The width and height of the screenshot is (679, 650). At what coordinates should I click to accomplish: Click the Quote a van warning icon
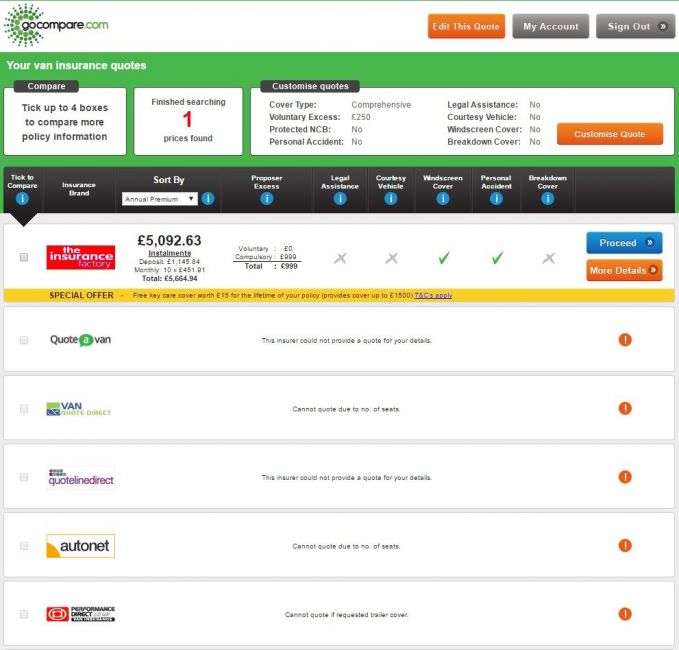click(625, 340)
